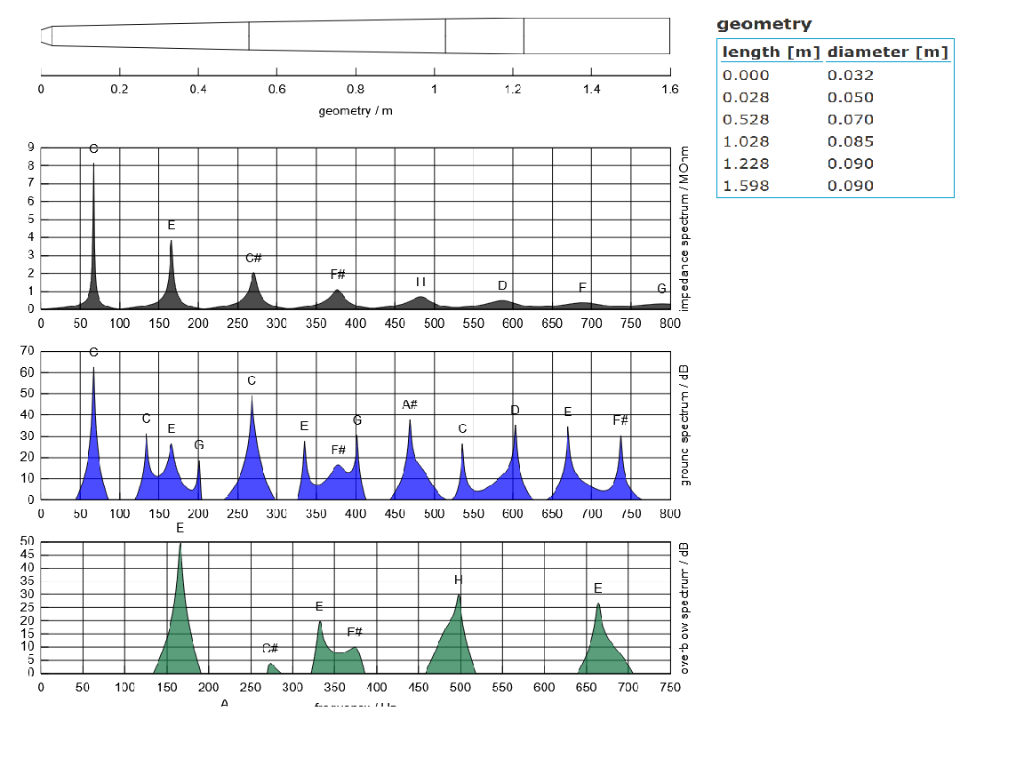Click the 1.228 length value

(x=746, y=164)
